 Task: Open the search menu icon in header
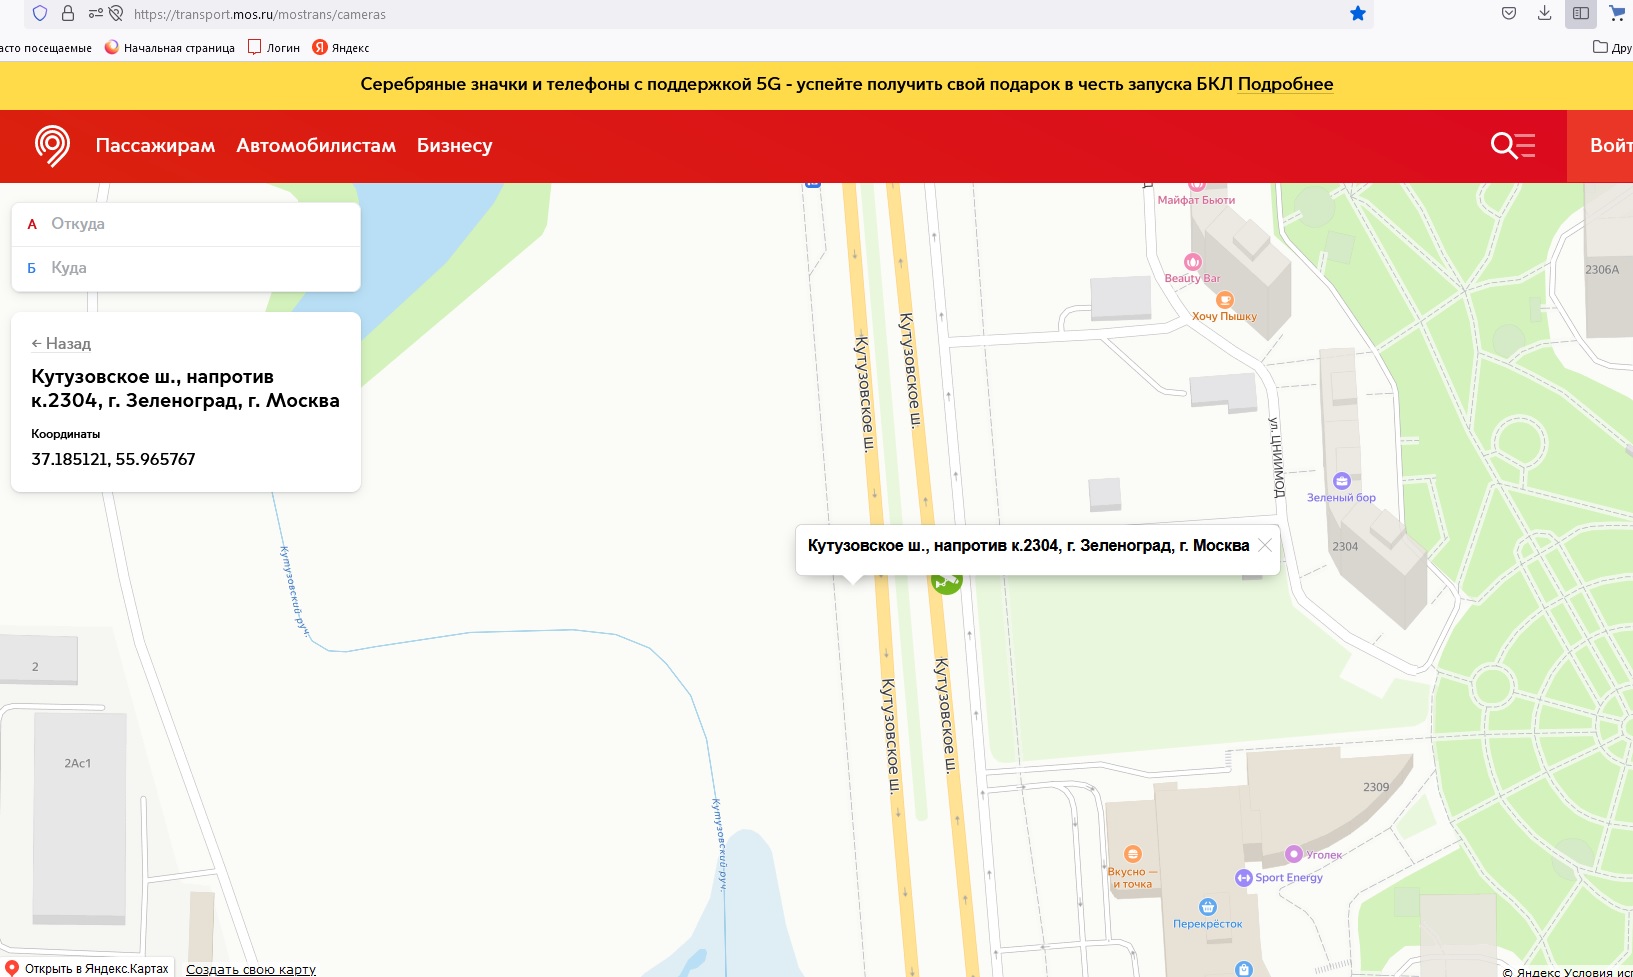[x=1512, y=146]
